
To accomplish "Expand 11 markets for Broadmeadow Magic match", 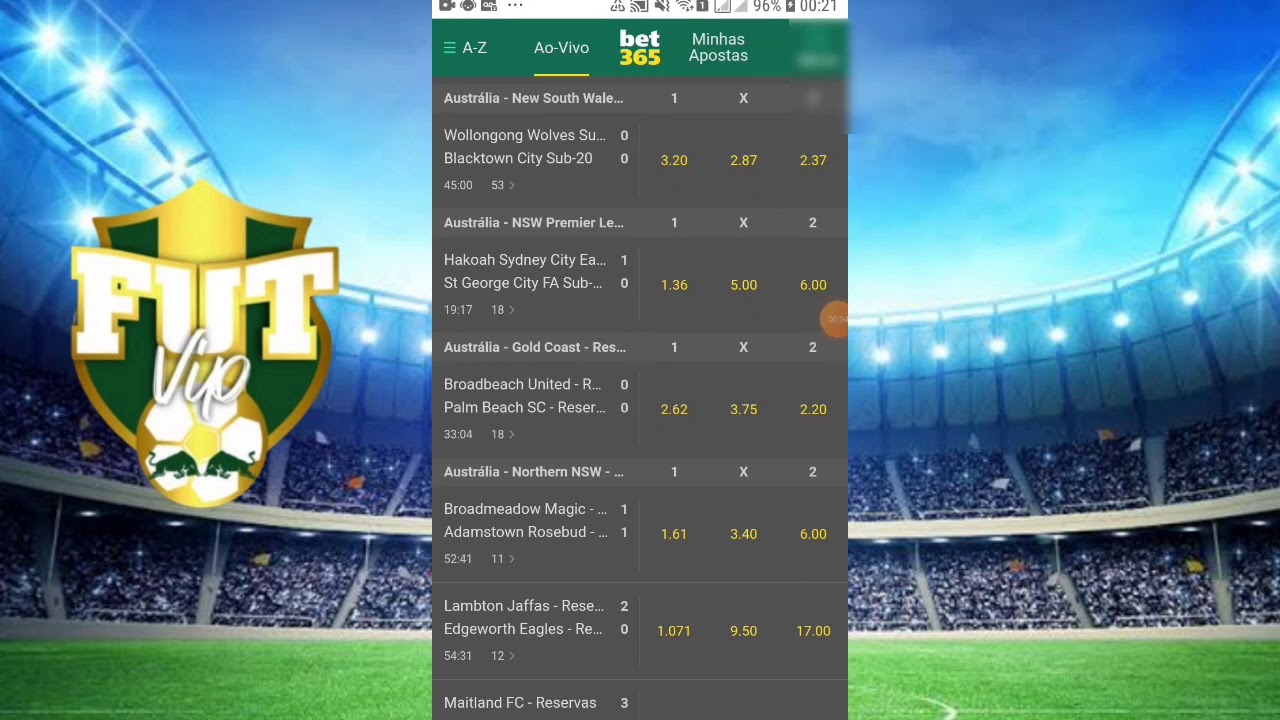I will (x=503, y=559).
